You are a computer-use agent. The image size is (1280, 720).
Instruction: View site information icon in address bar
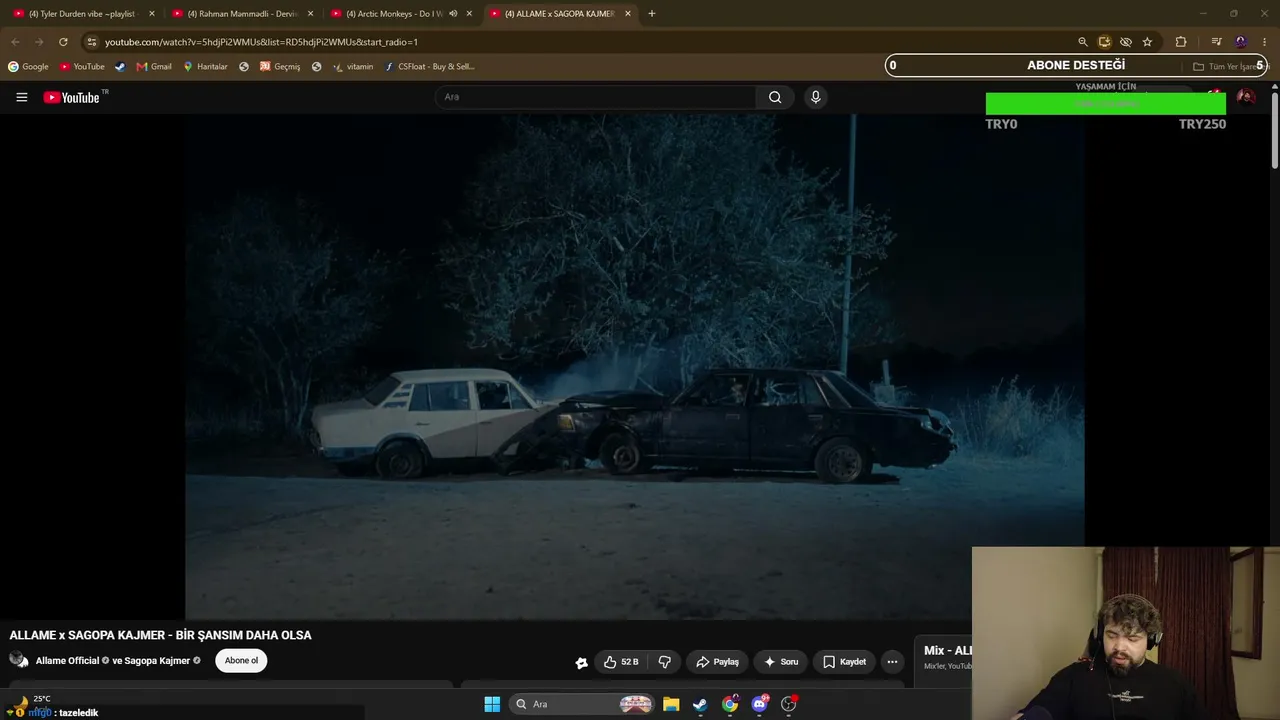91,42
